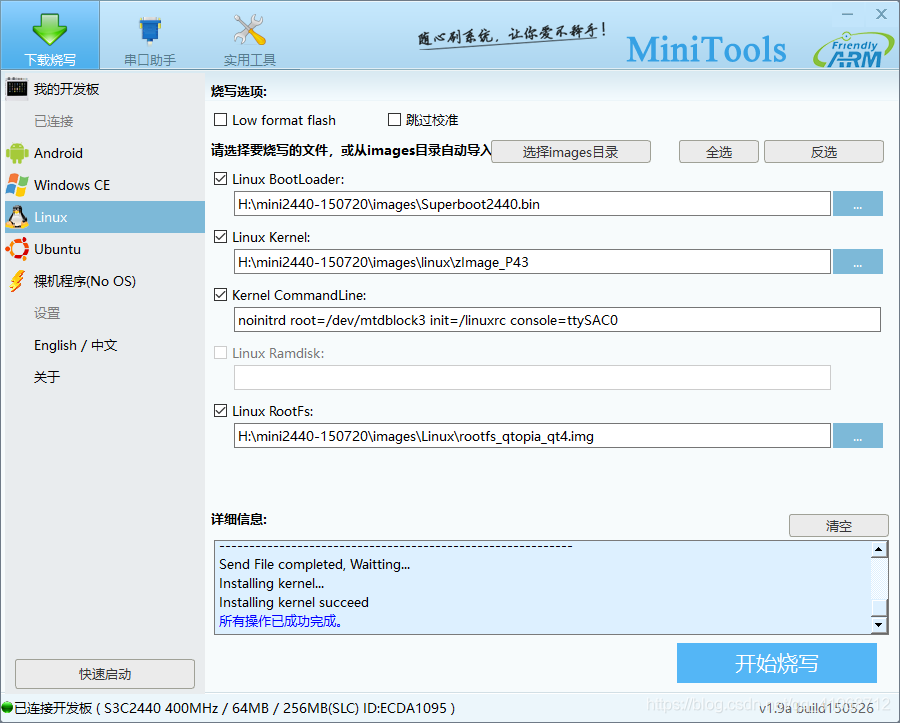900x723 pixels.
Task: Click the log scrollbar thumb
Action: pos(879,607)
